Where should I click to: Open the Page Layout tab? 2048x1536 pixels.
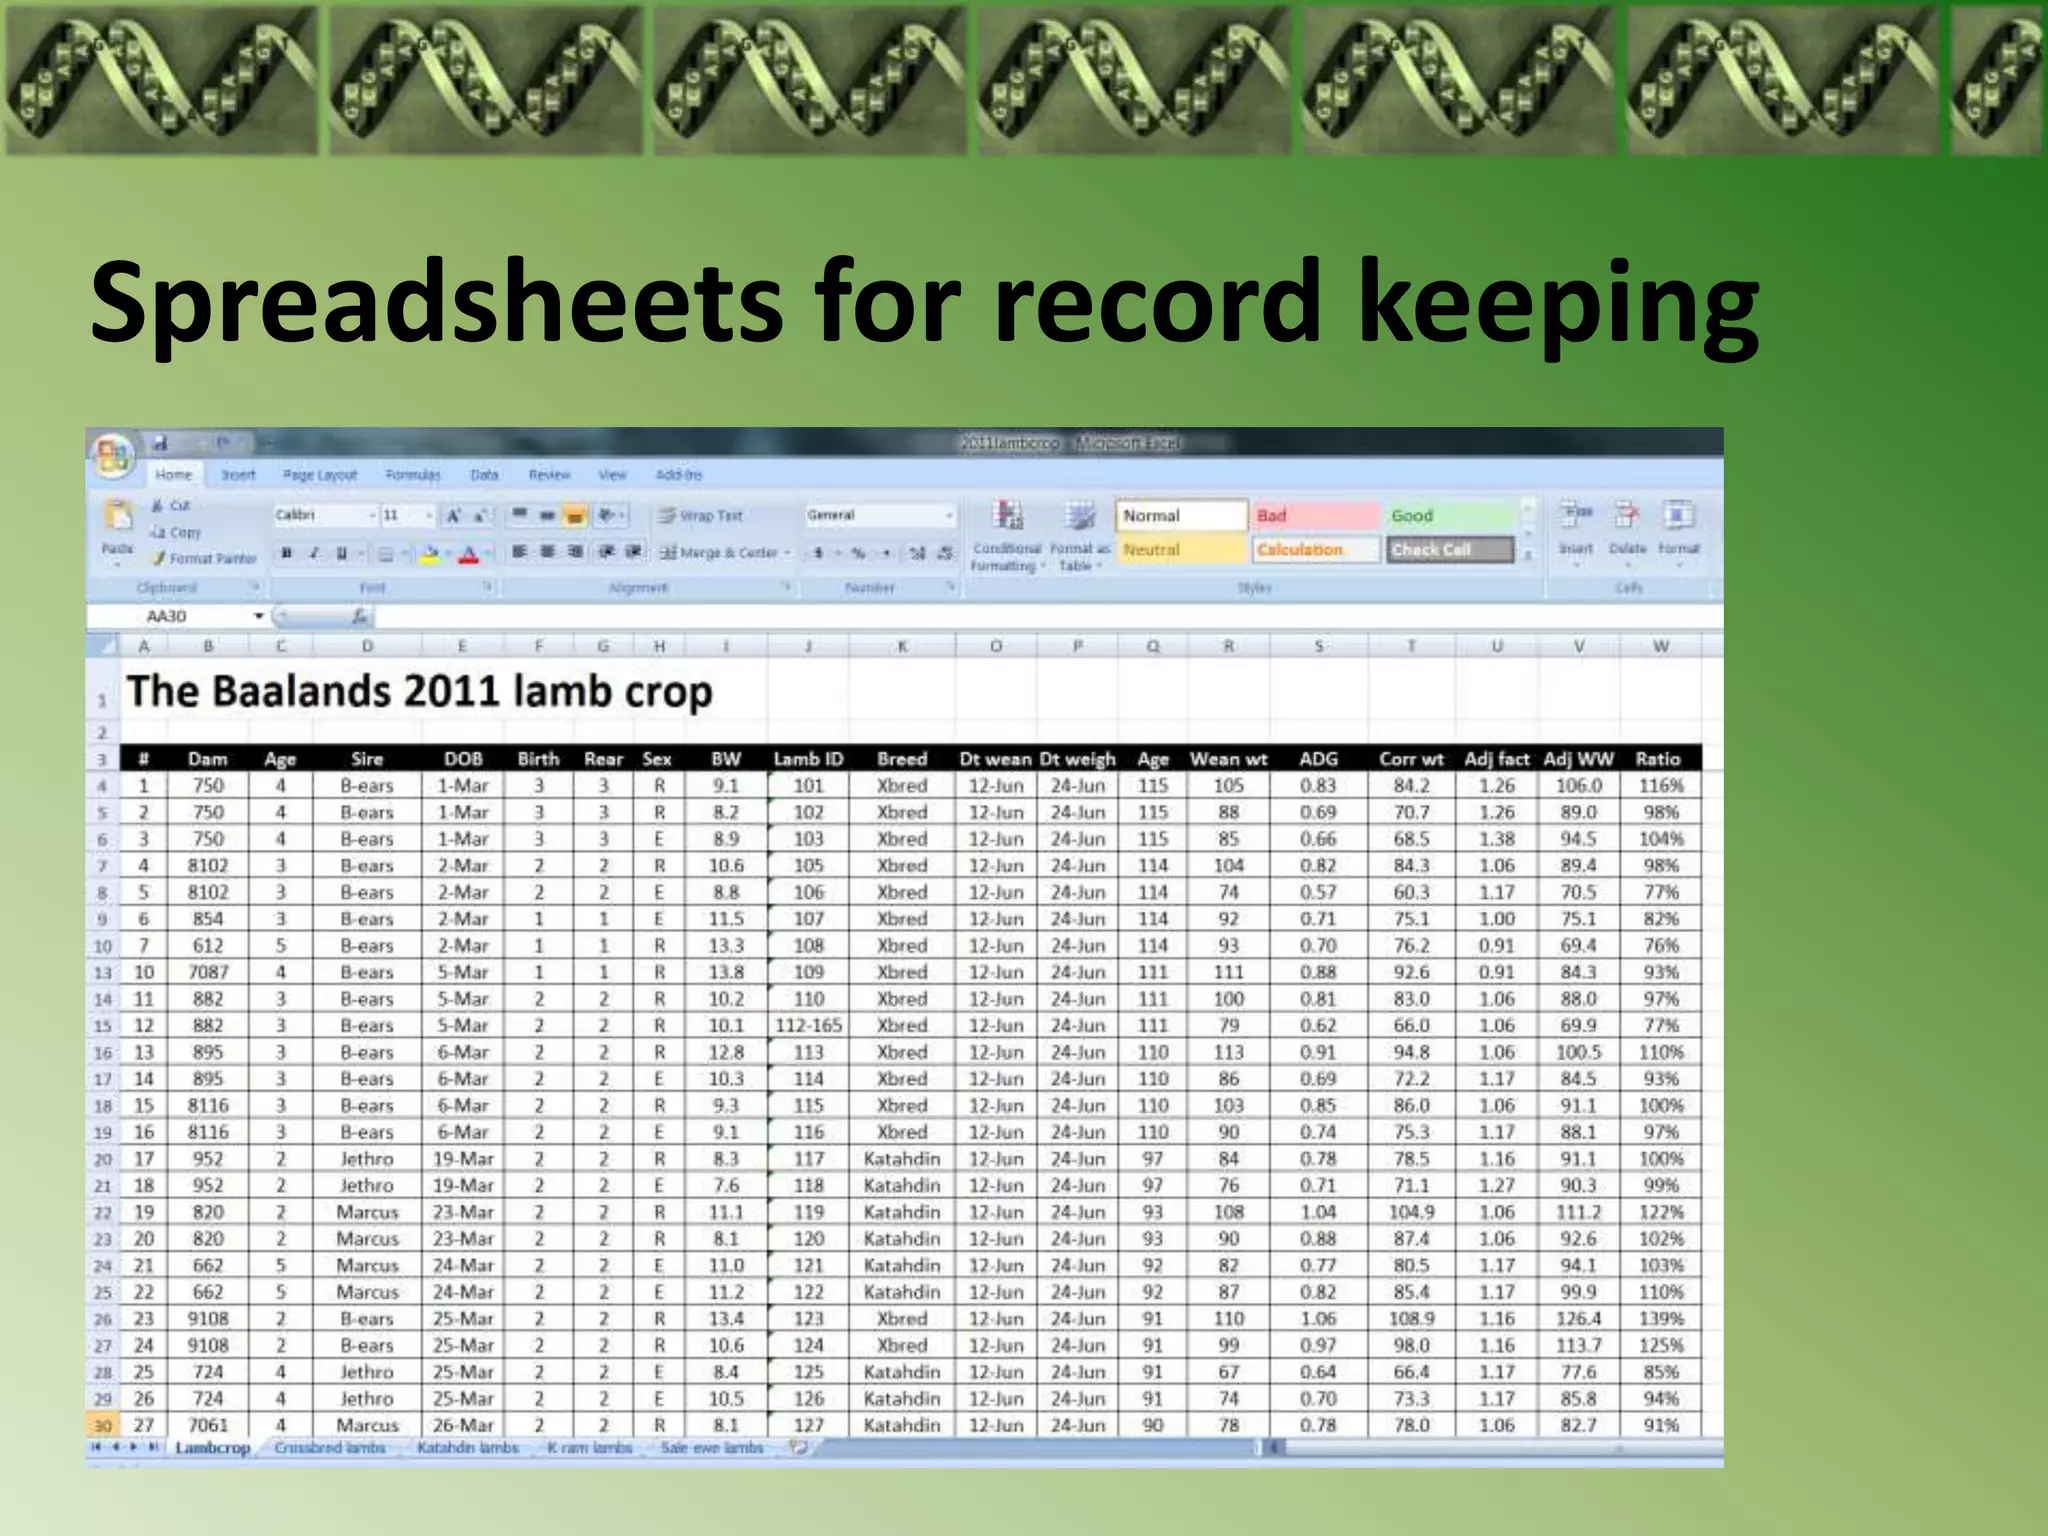(320, 475)
